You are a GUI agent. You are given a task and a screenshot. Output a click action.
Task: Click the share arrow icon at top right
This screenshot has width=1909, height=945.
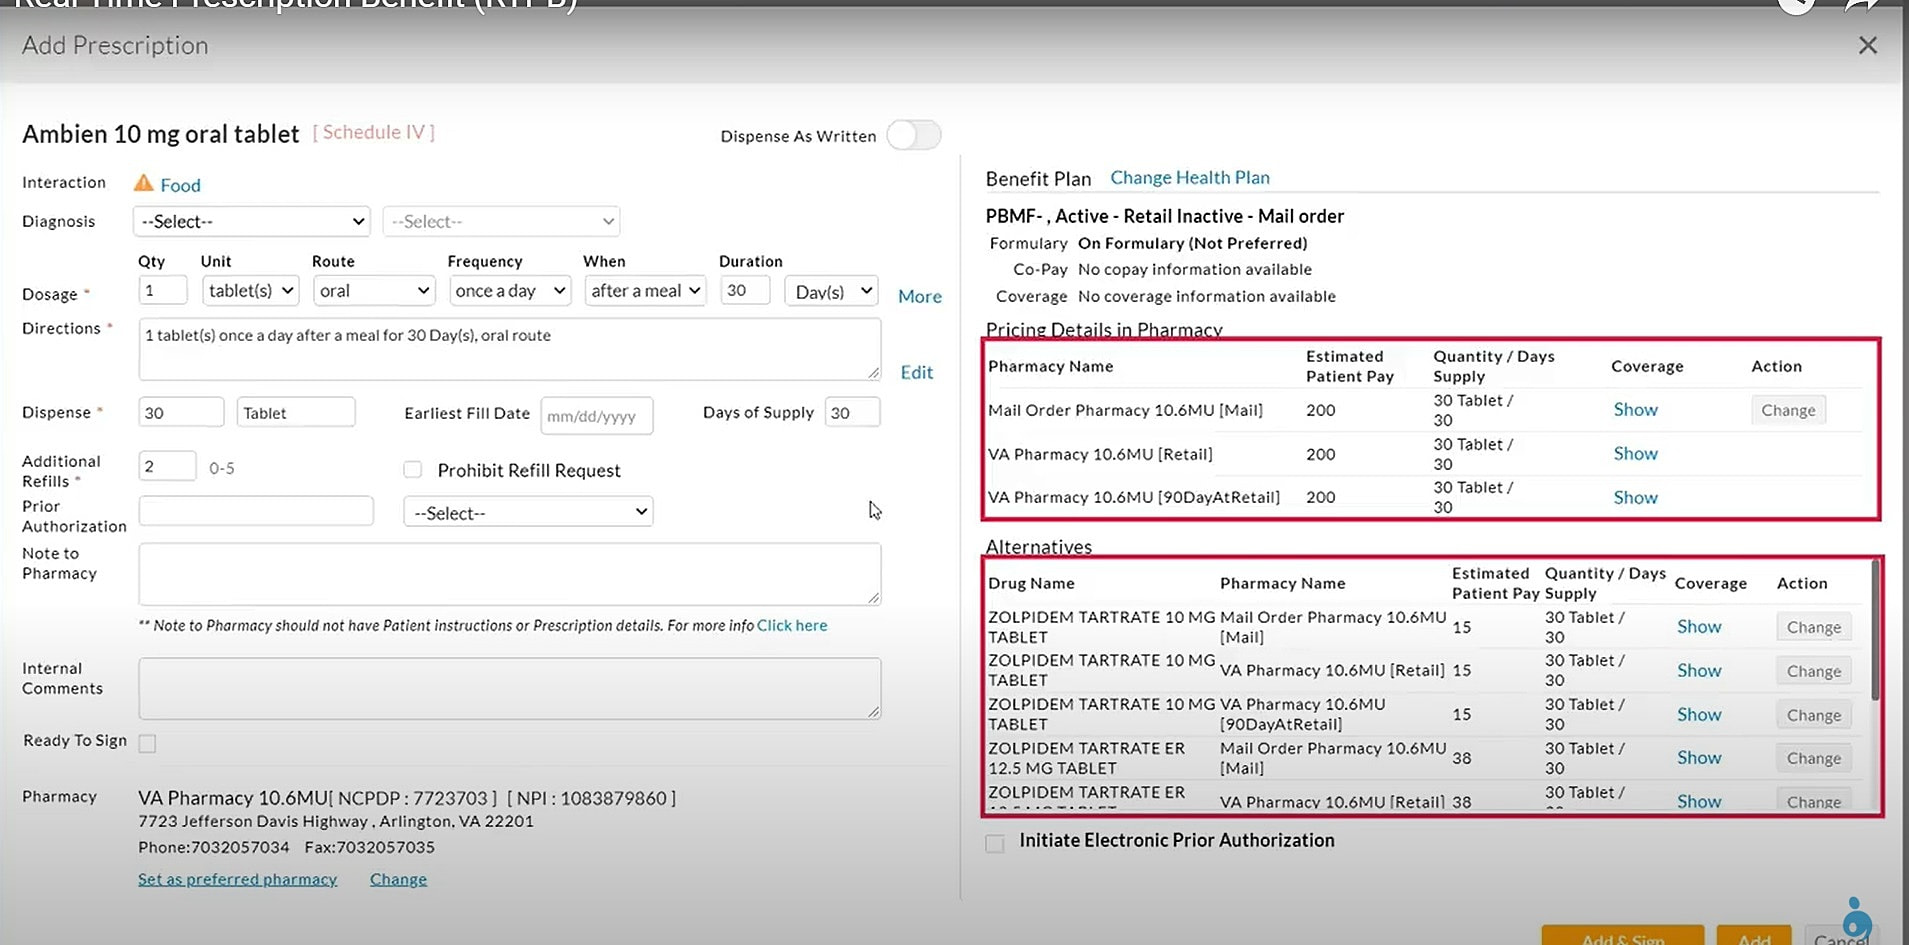pos(1861,6)
